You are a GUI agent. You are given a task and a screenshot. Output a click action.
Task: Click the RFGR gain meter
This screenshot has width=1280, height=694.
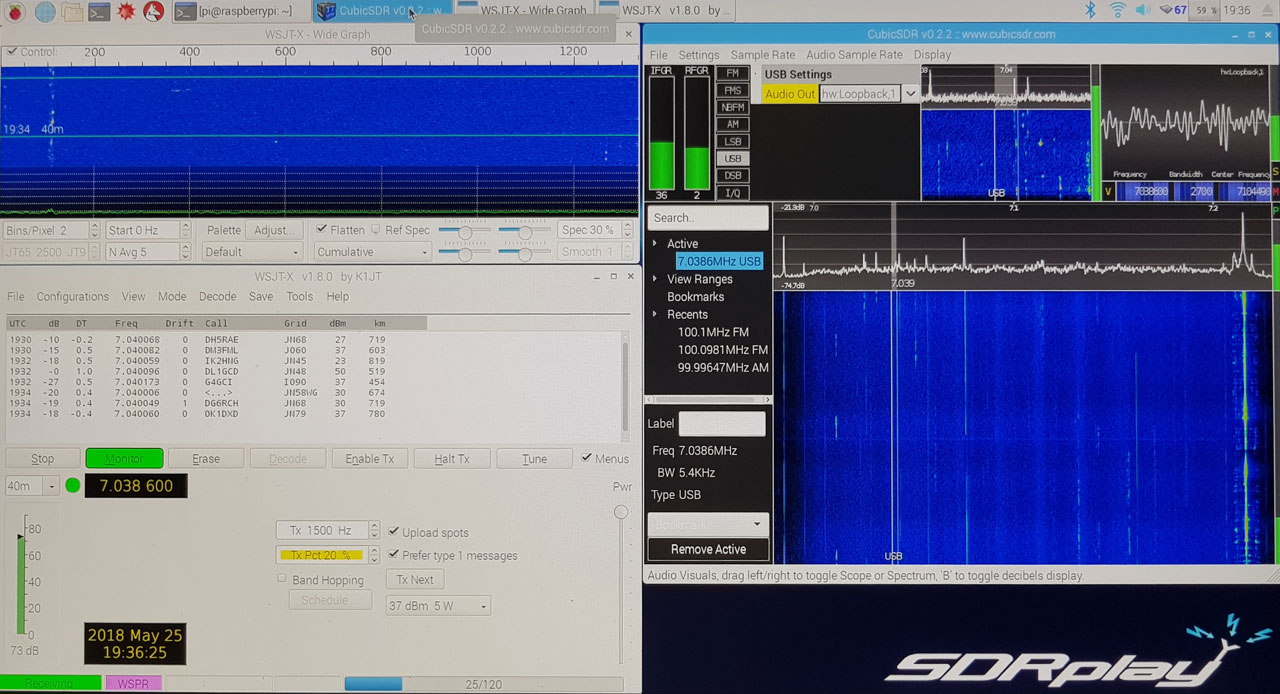pyautogui.click(x=697, y=132)
